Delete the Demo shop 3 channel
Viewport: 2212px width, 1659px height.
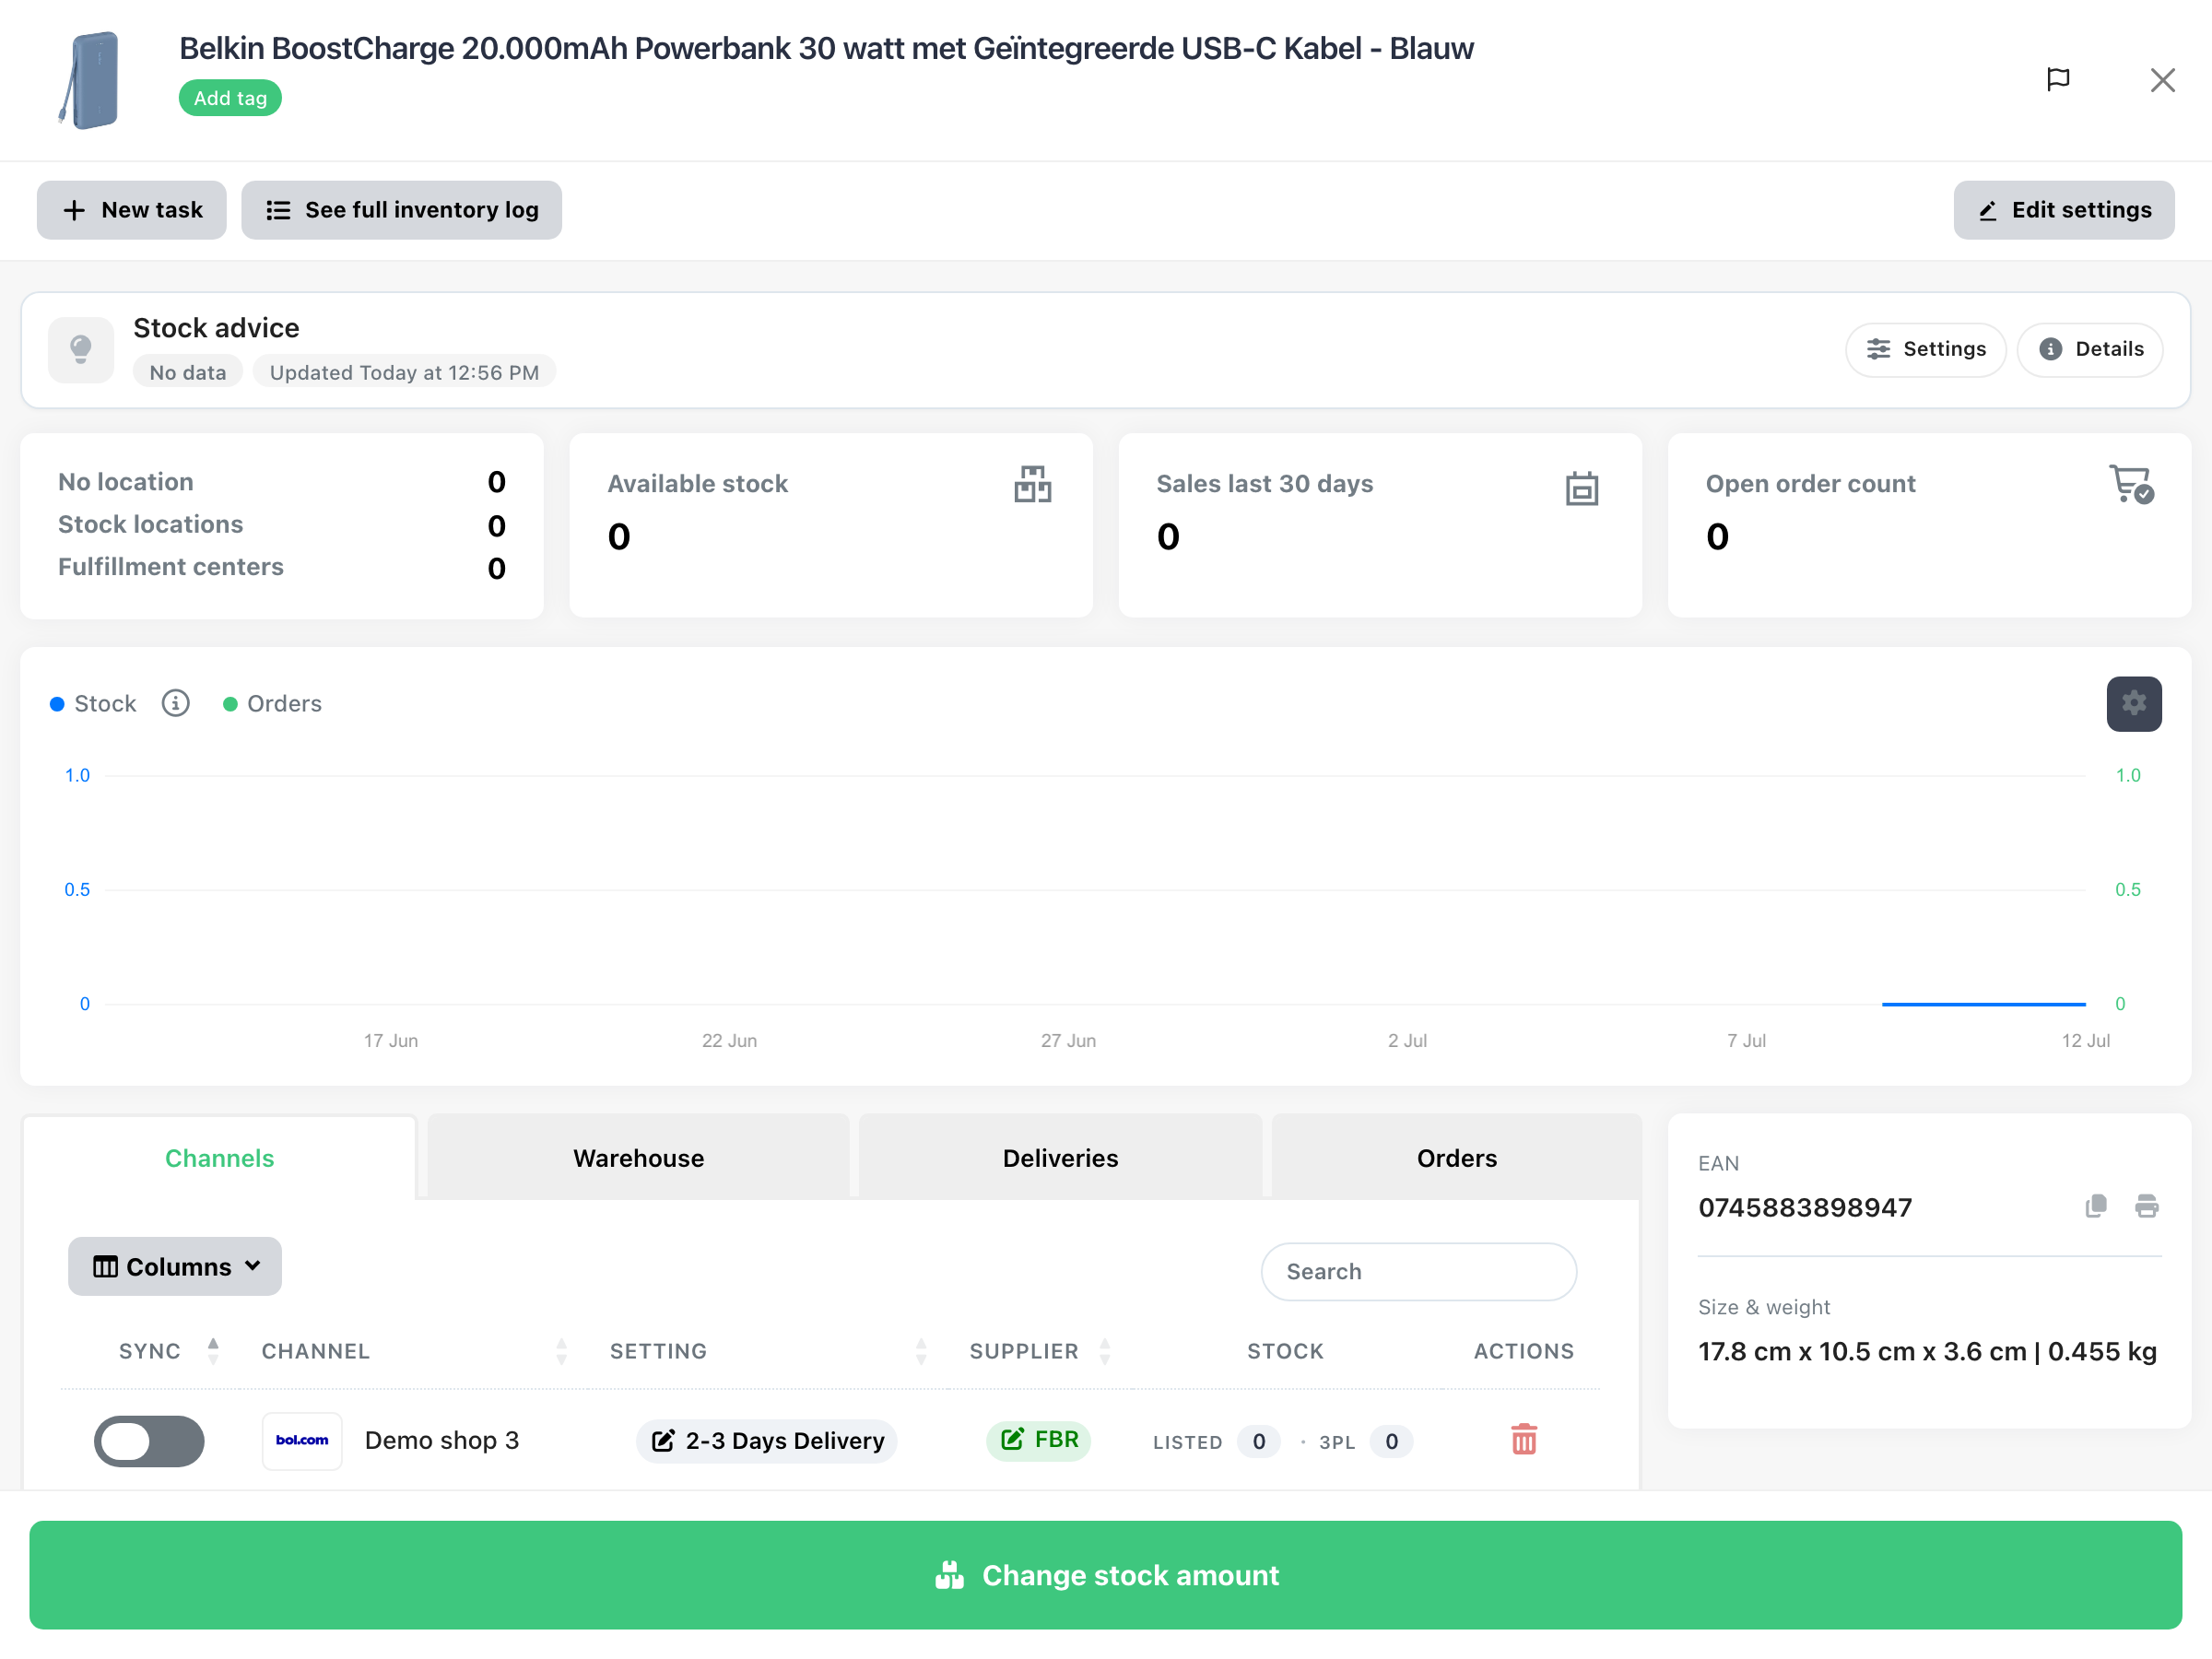[1523, 1440]
